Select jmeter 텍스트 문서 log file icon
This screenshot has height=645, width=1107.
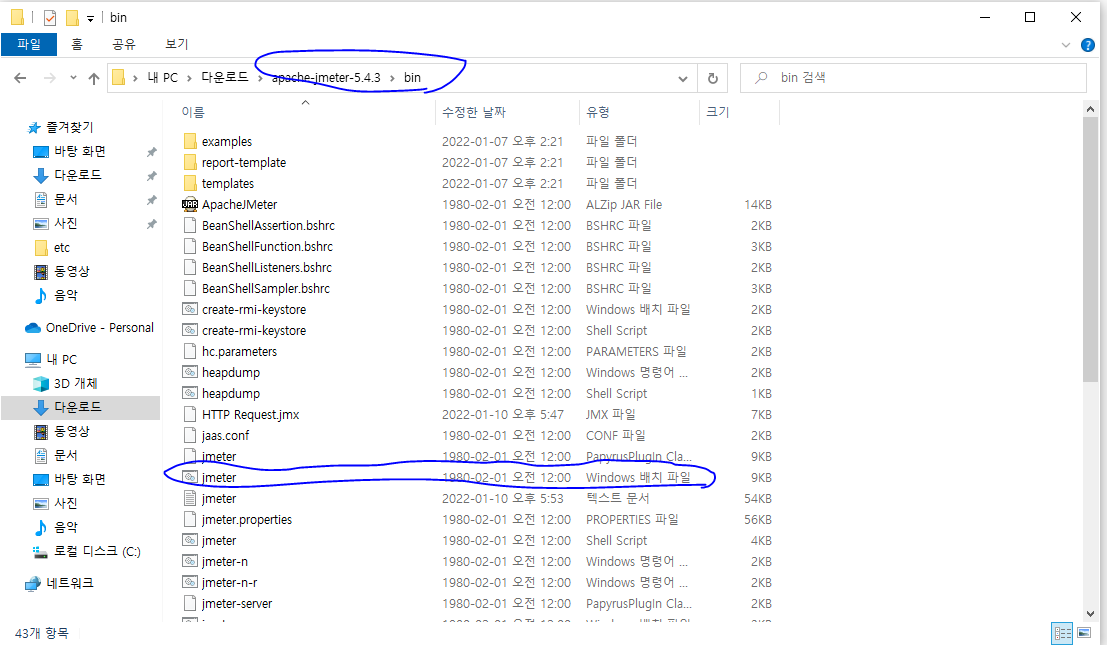[x=190, y=498]
